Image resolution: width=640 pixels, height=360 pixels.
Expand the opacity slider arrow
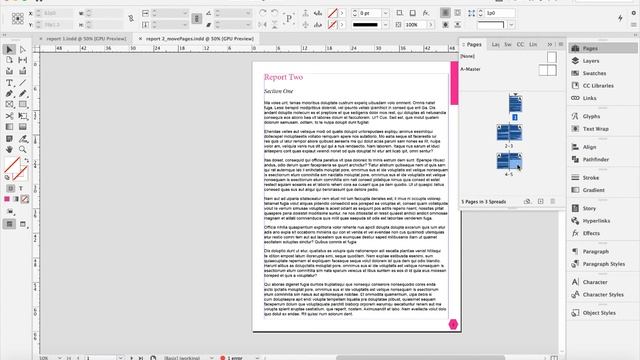coord(430,25)
